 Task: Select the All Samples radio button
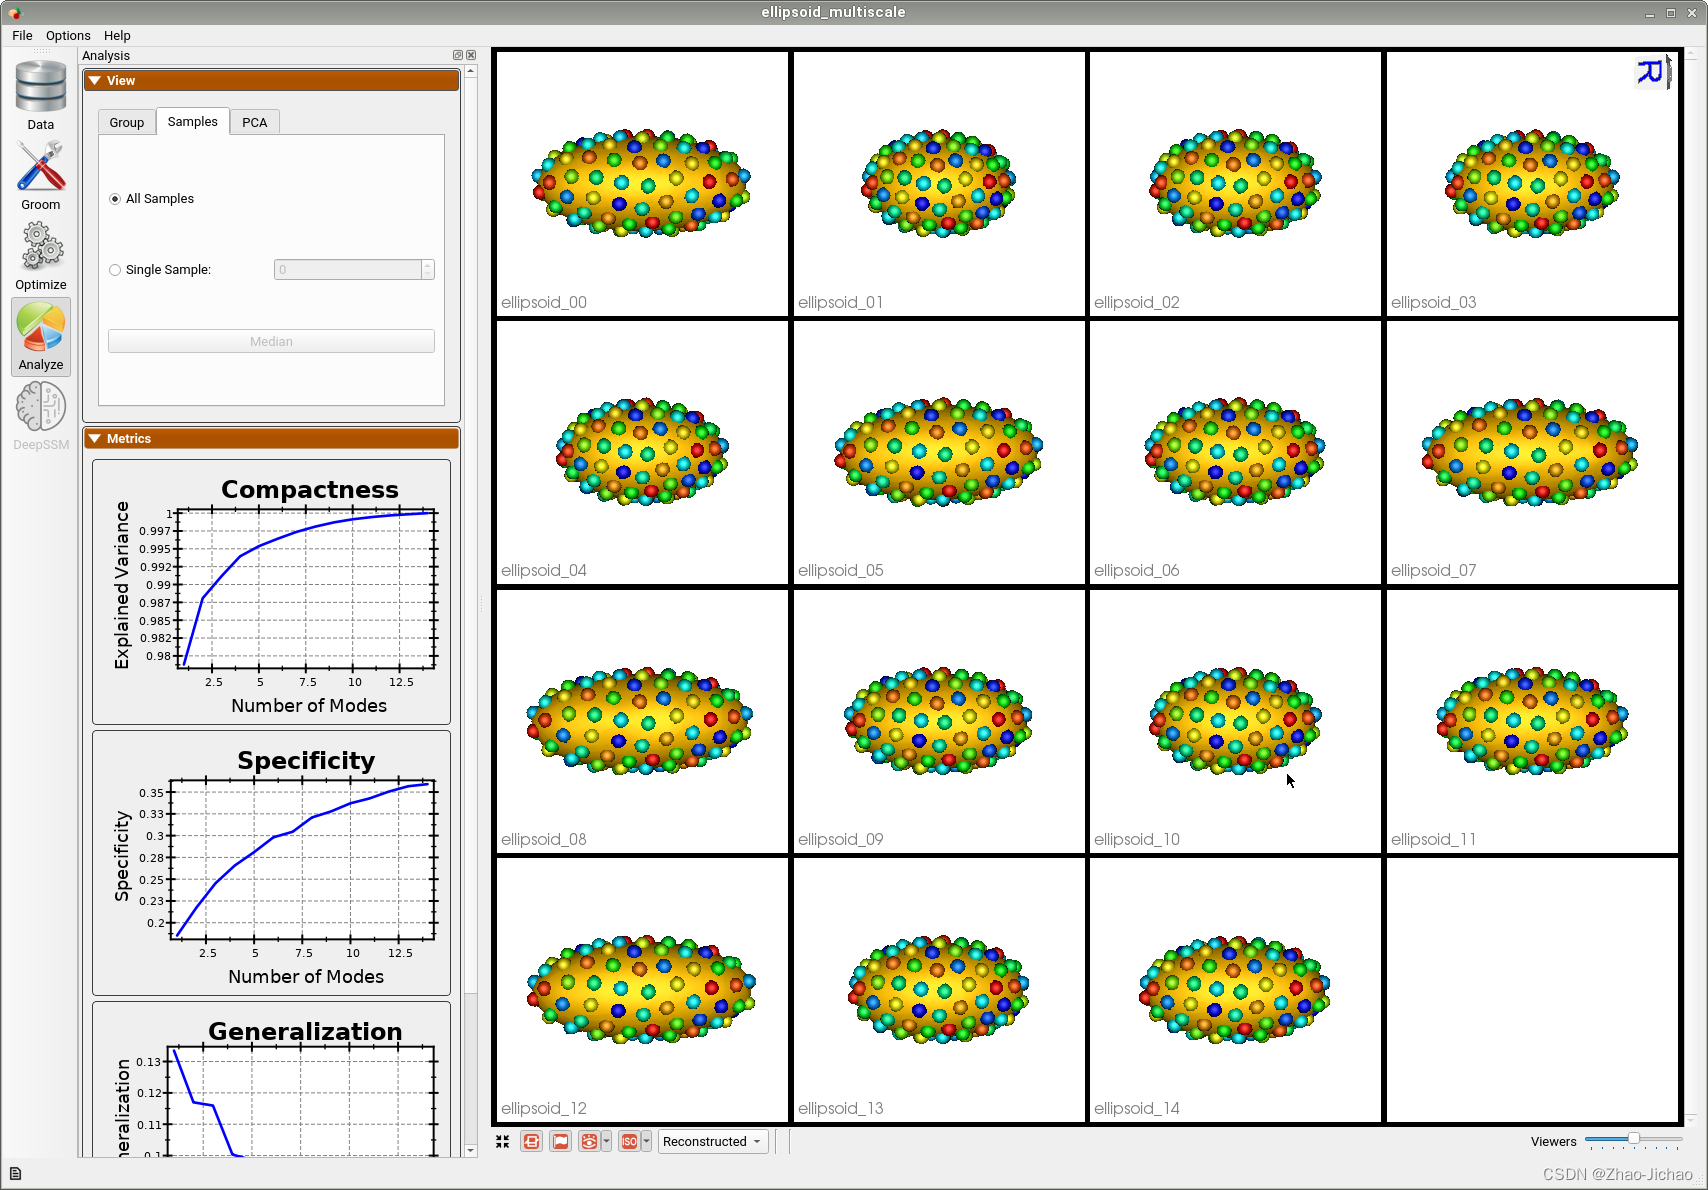(x=115, y=199)
